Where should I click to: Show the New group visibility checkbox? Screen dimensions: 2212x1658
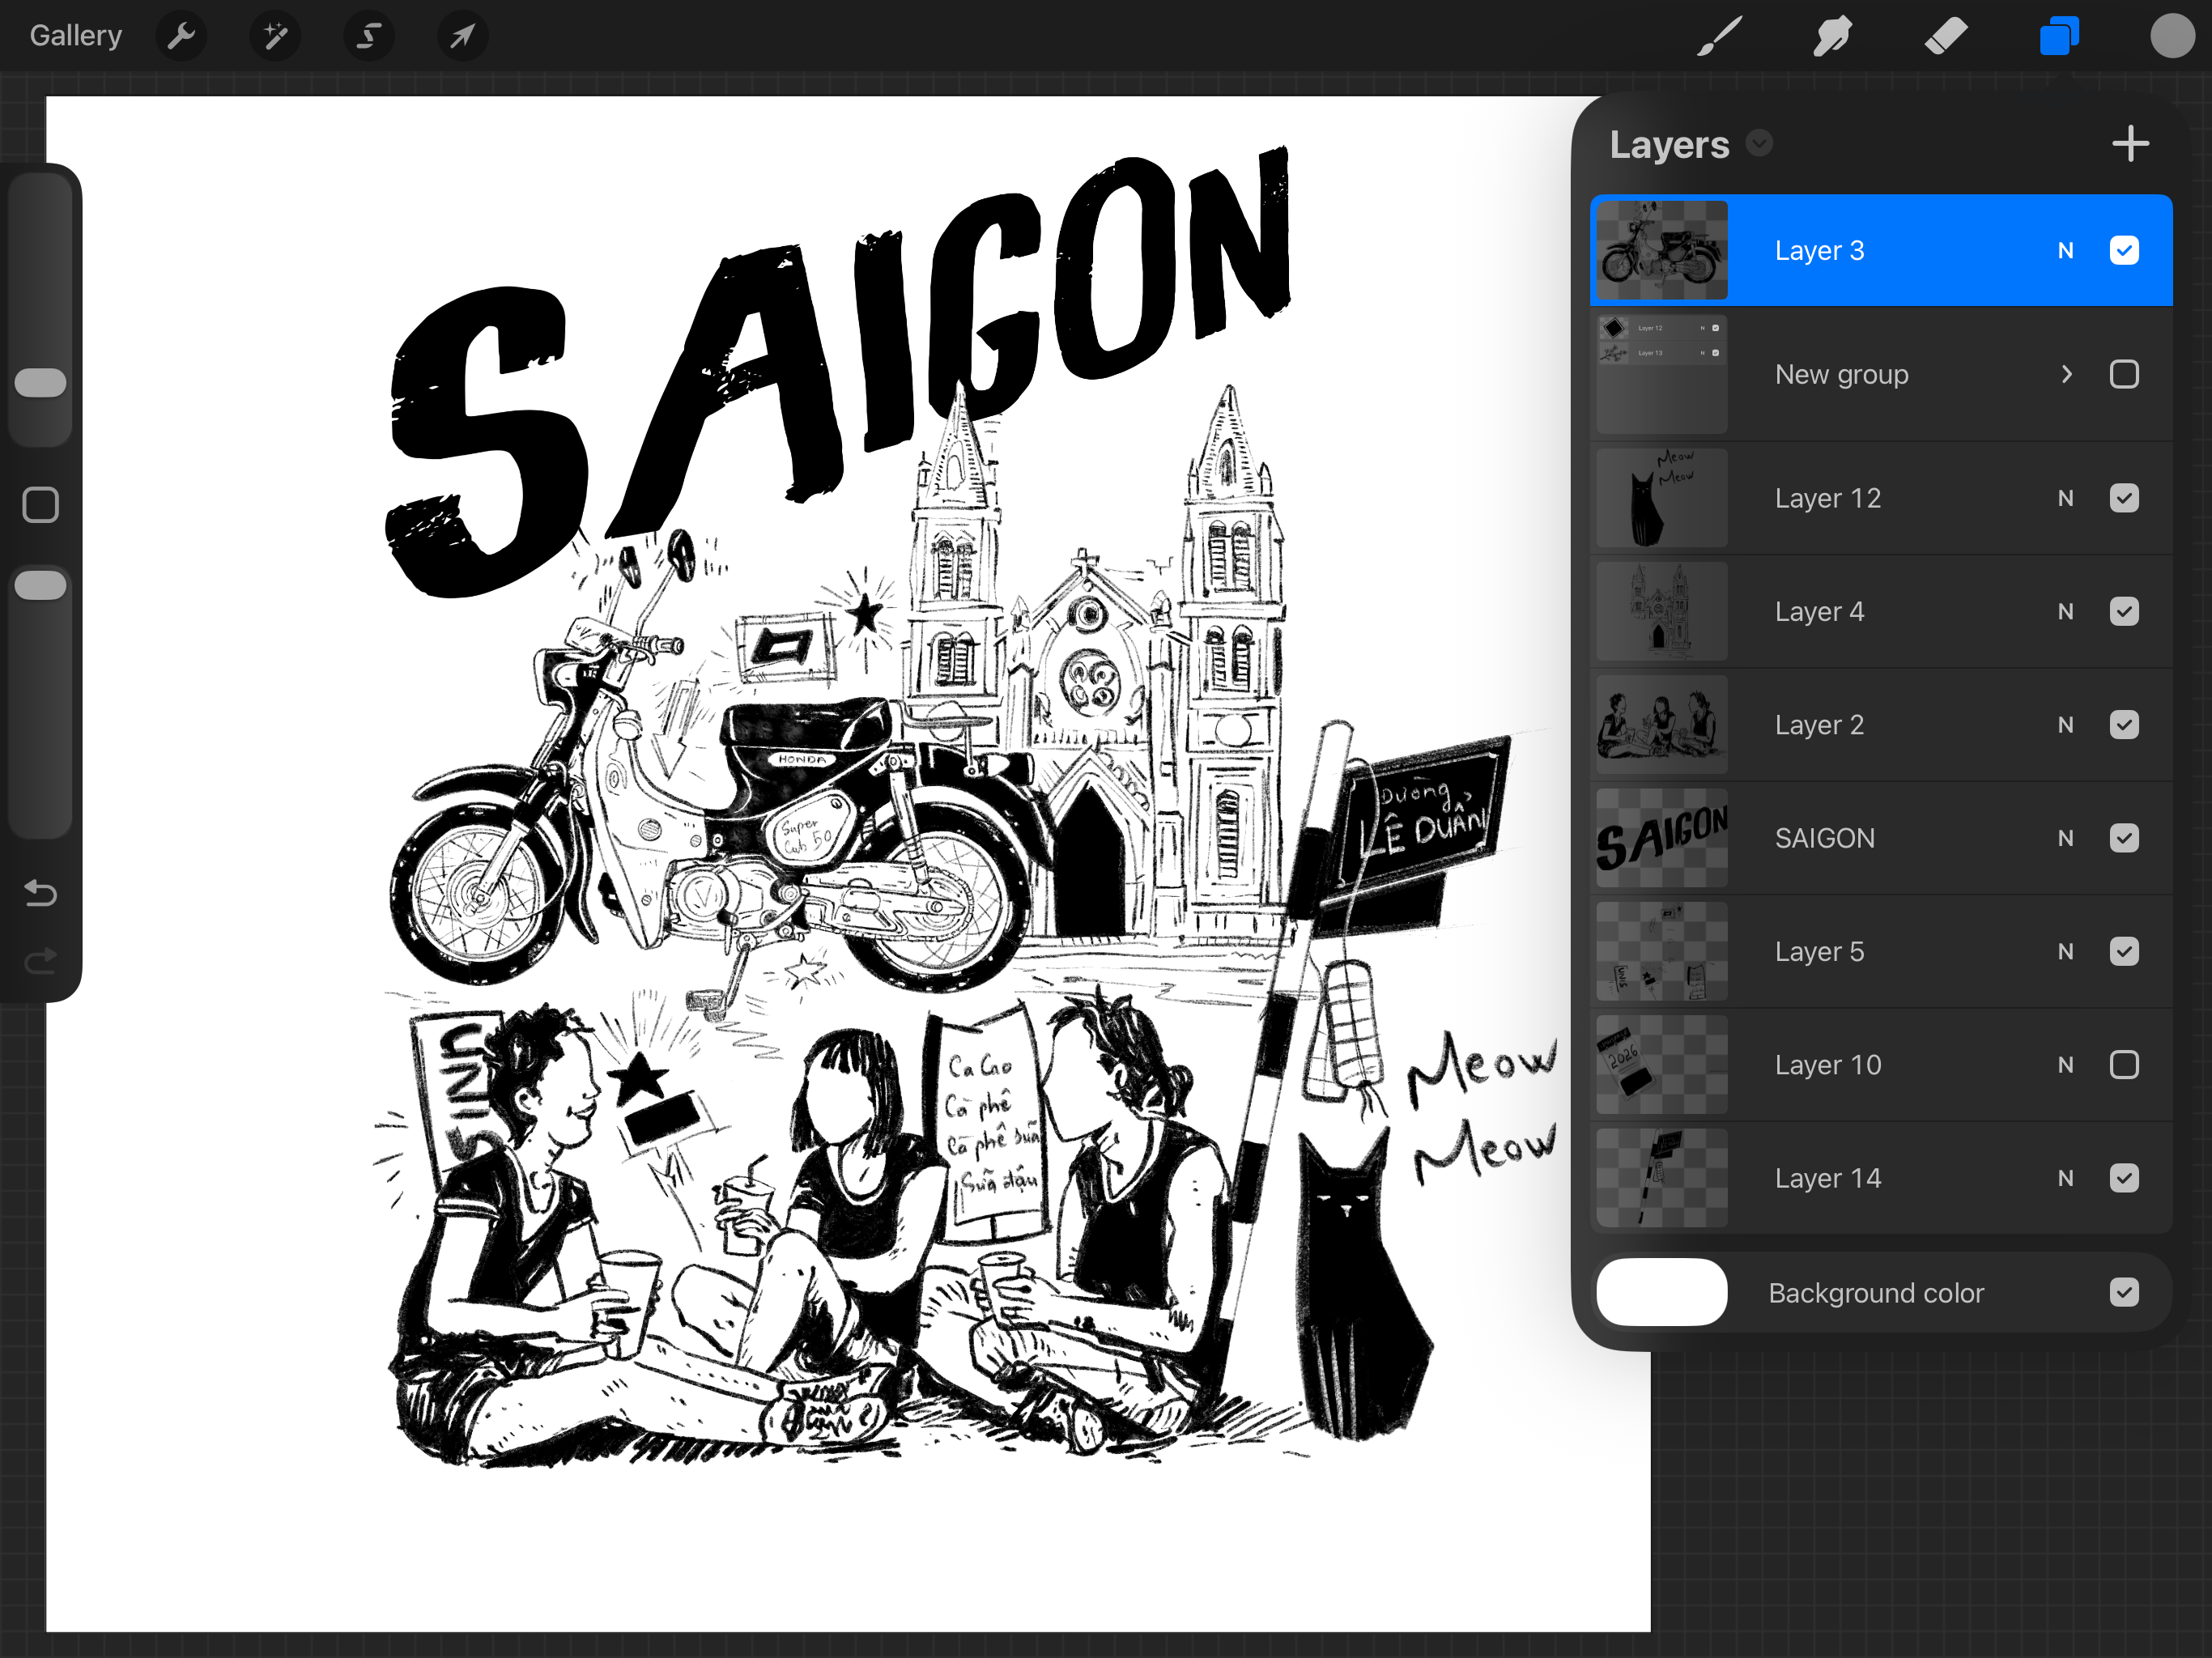2124,374
